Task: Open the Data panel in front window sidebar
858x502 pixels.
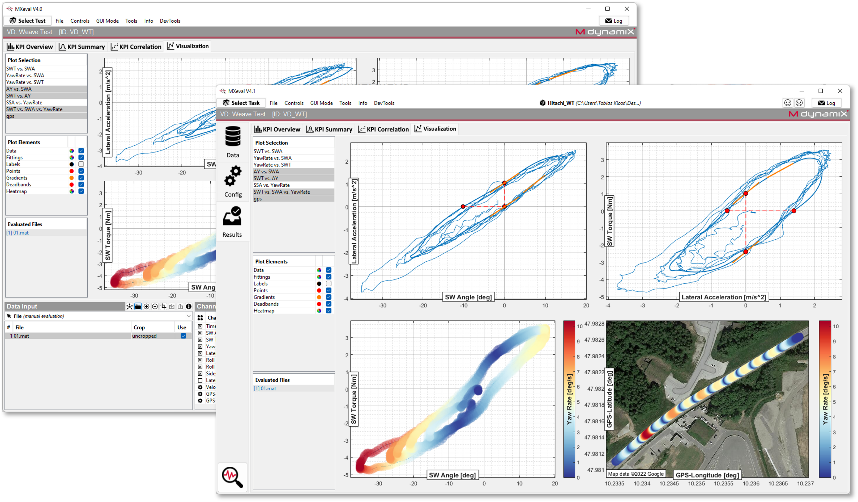Action: [x=233, y=141]
